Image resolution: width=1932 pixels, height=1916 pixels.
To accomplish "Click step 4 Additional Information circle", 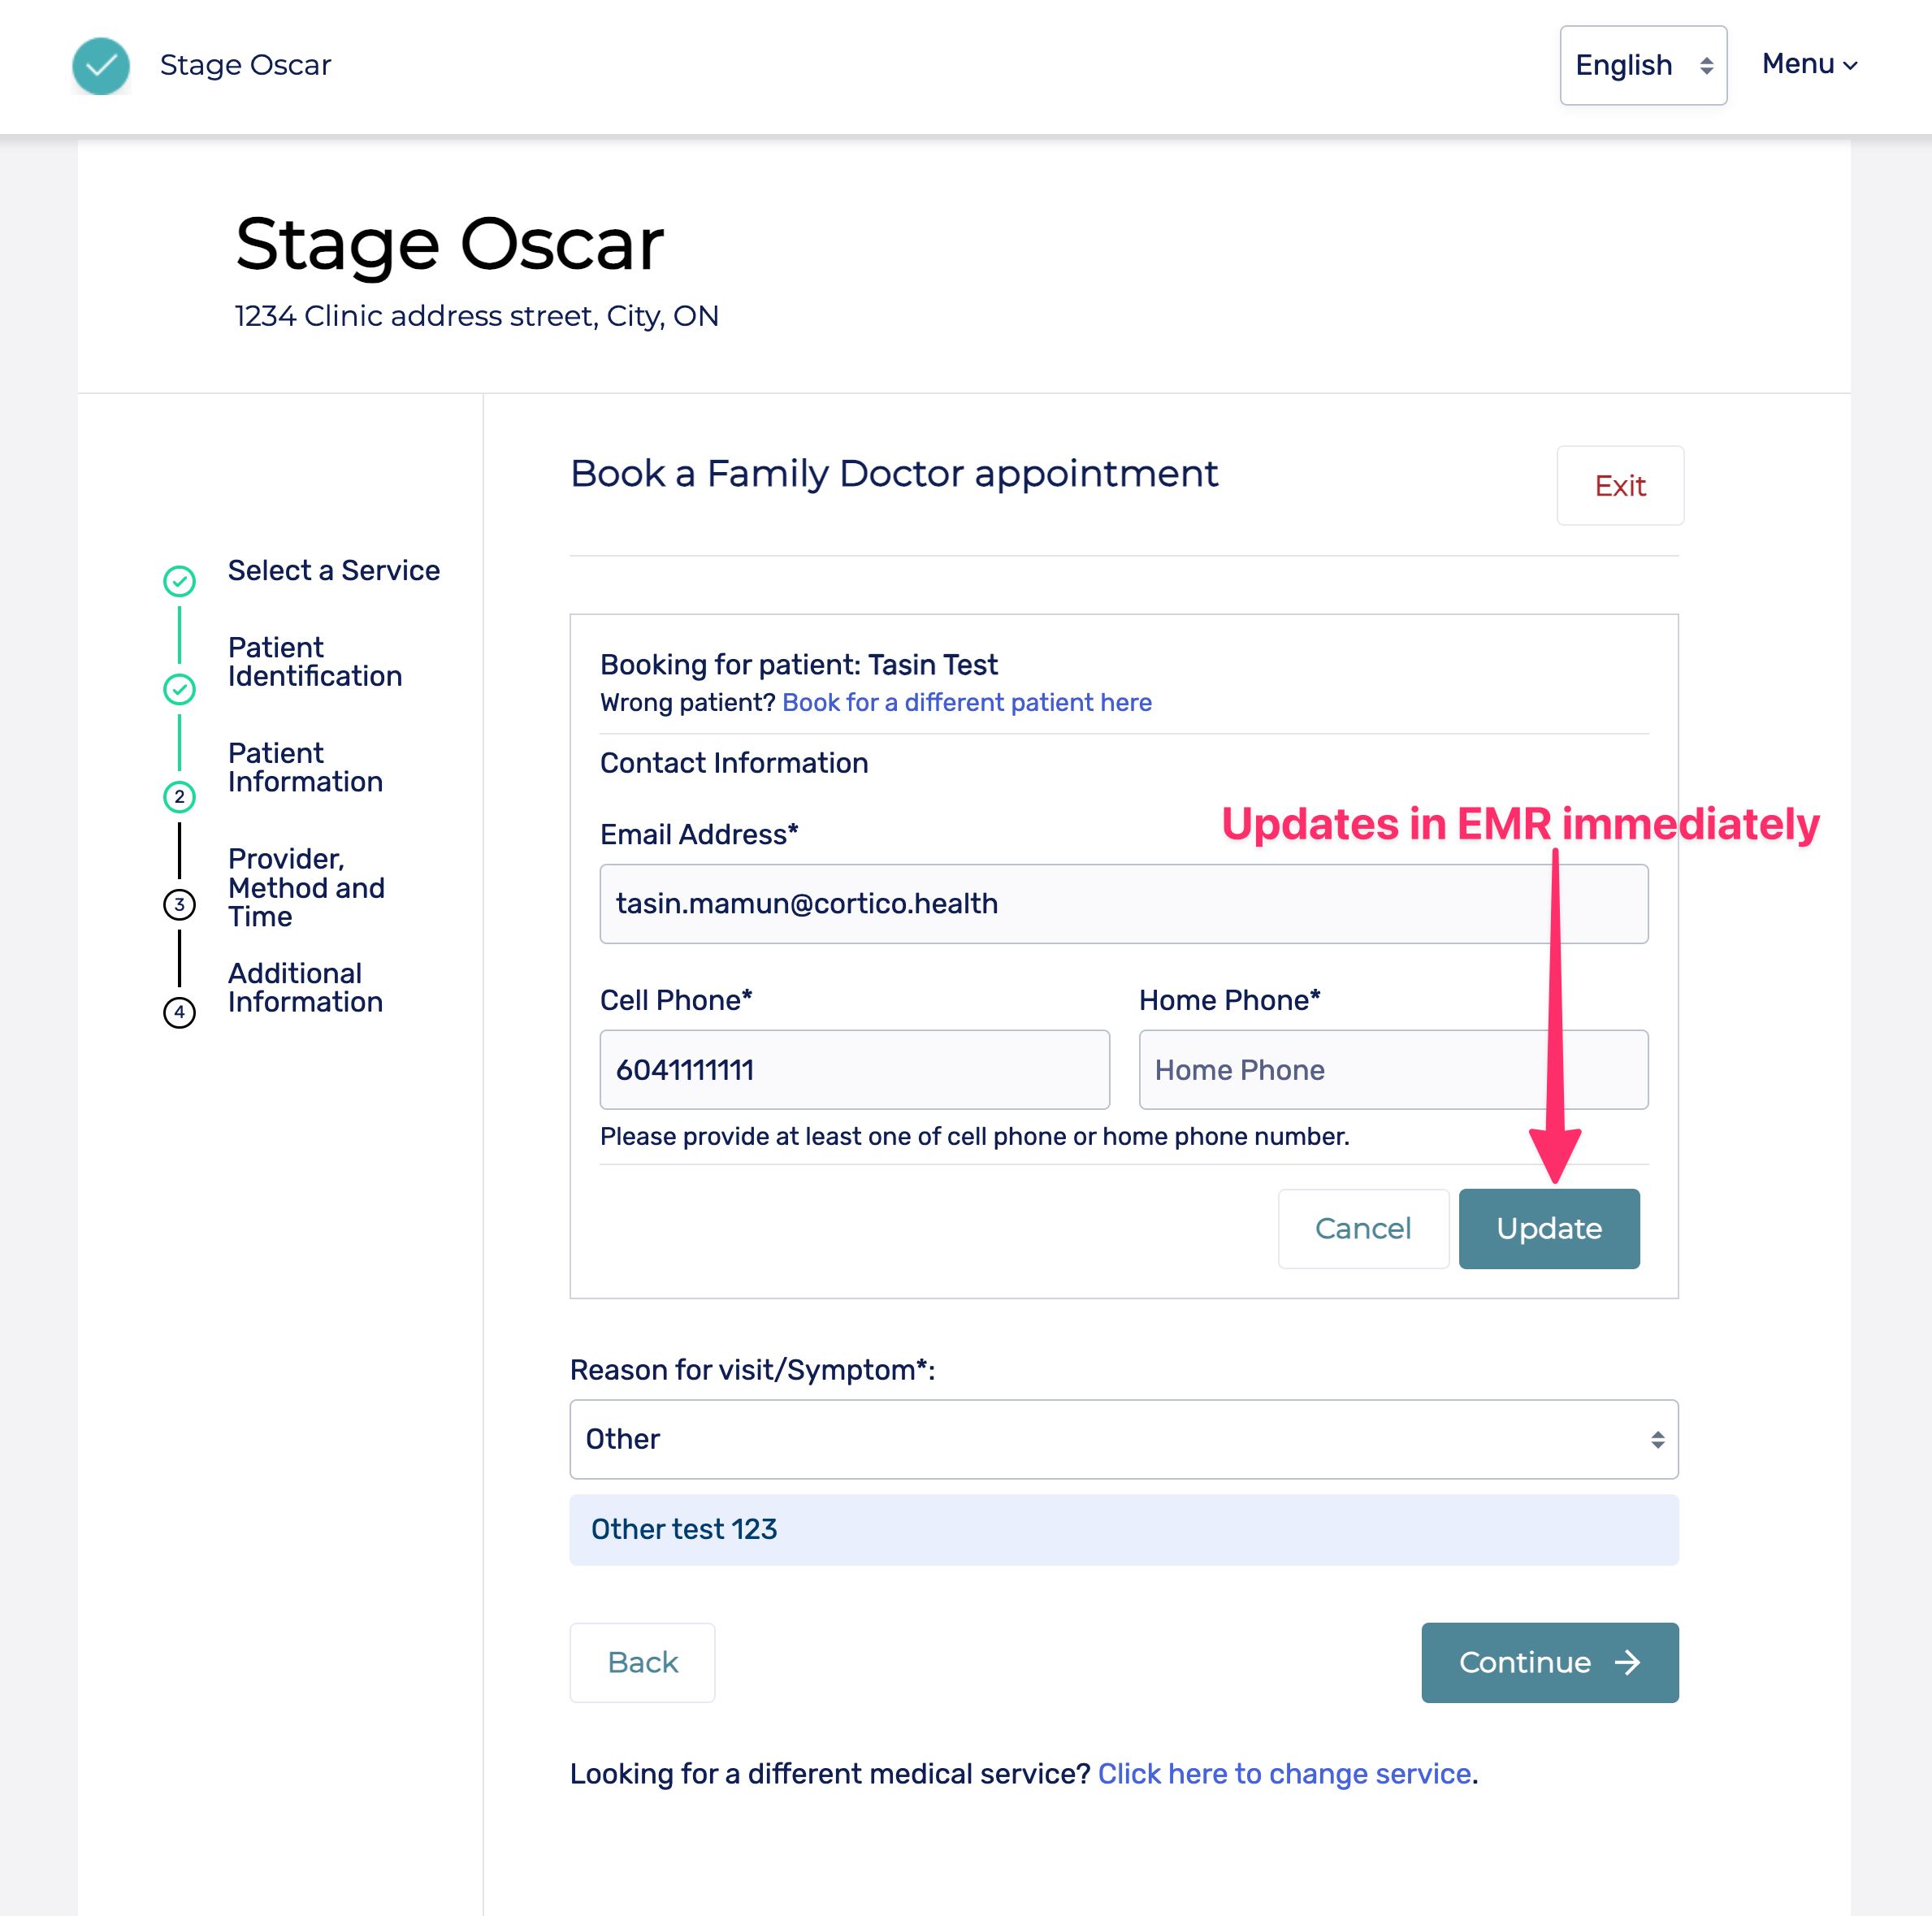I will pos(179,1012).
